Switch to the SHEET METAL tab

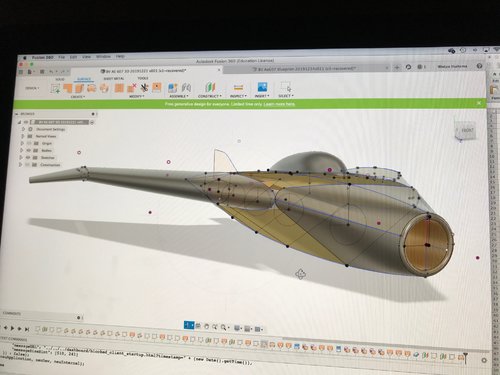[114, 79]
